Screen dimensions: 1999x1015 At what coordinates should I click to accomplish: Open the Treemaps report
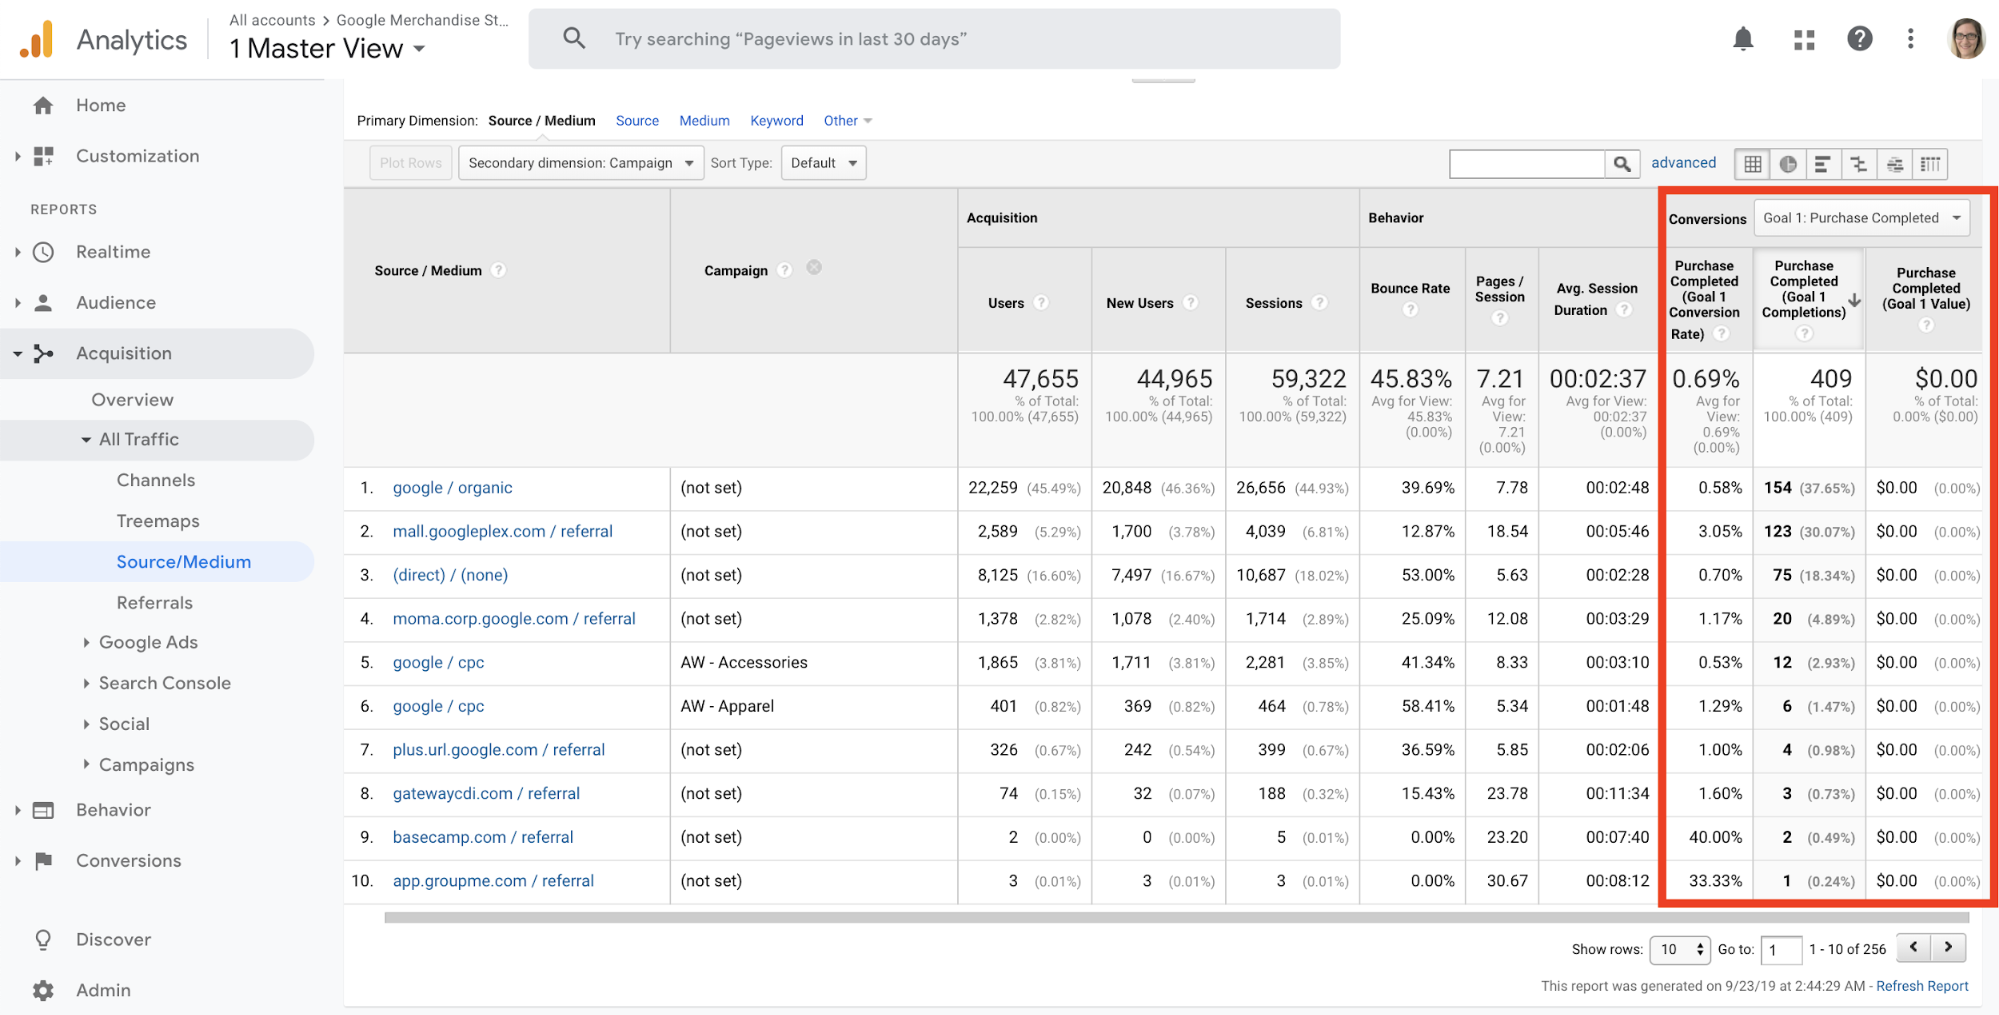tap(157, 521)
